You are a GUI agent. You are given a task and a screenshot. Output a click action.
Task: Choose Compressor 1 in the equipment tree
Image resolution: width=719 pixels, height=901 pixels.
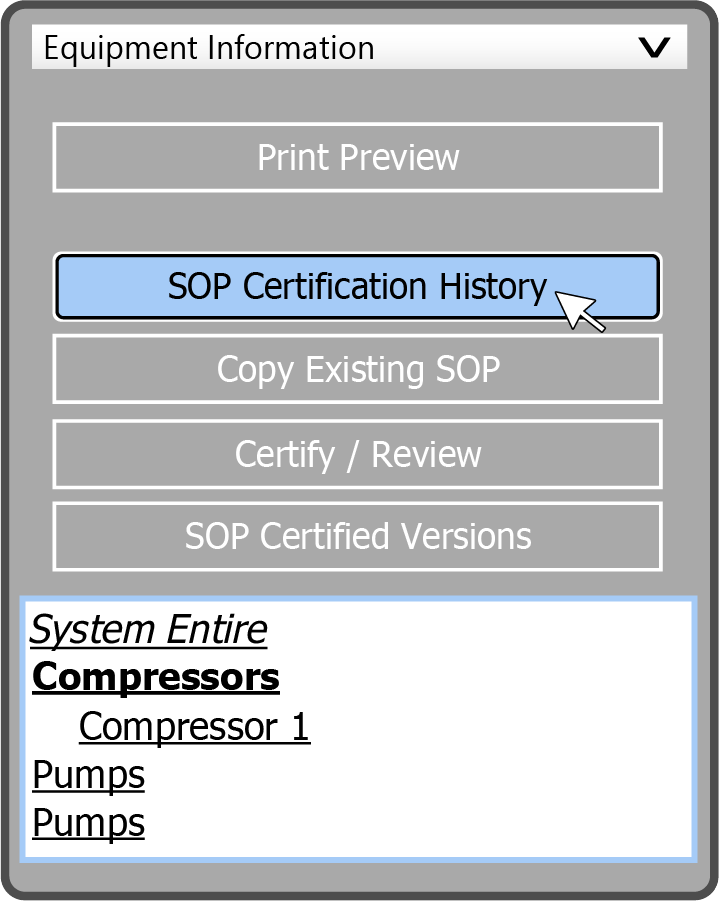(x=194, y=727)
